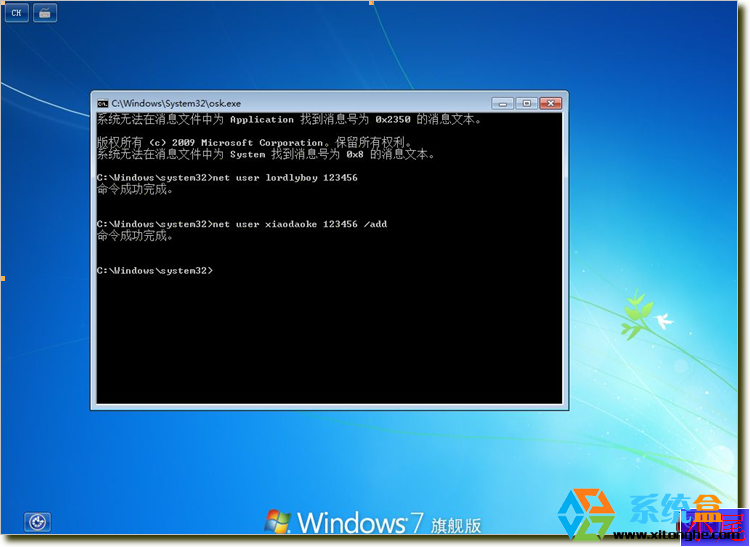Click the Application 0x2350 message line

click(289, 120)
